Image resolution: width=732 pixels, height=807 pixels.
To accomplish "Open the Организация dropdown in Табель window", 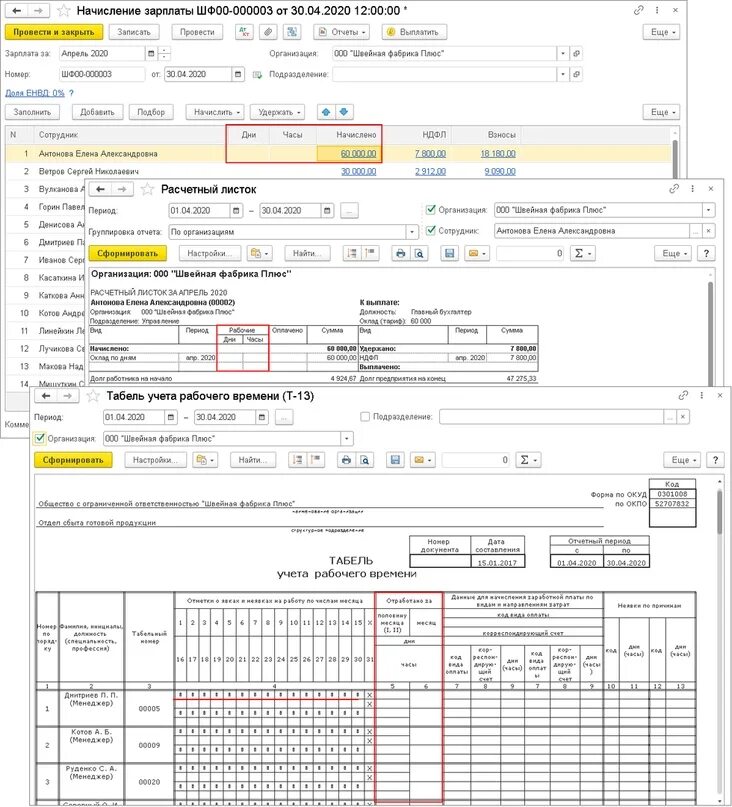I will tap(346, 439).
